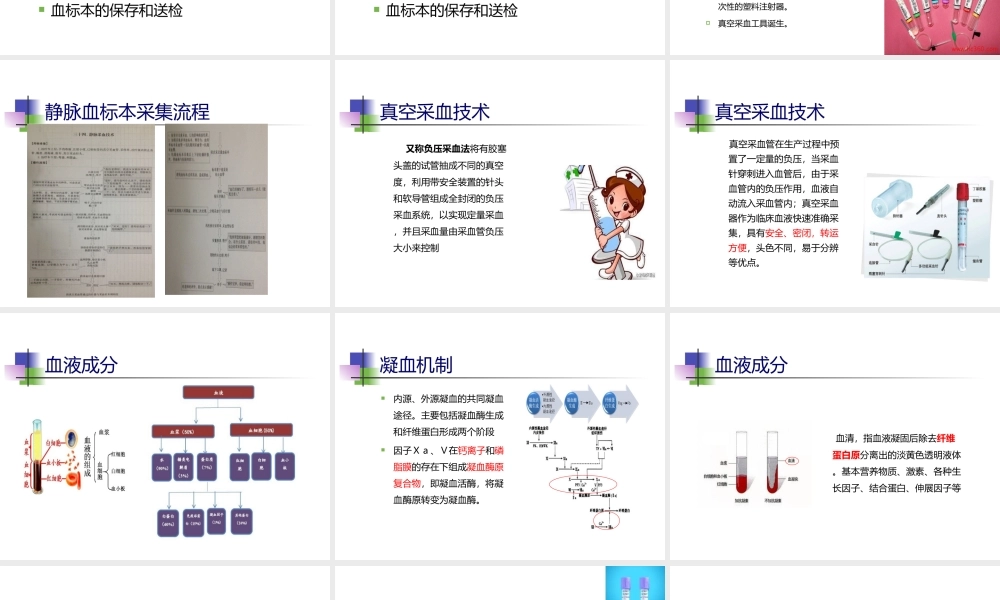Select the 血液 red header box in blood composition chart
1000x600 pixels.
[220, 393]
